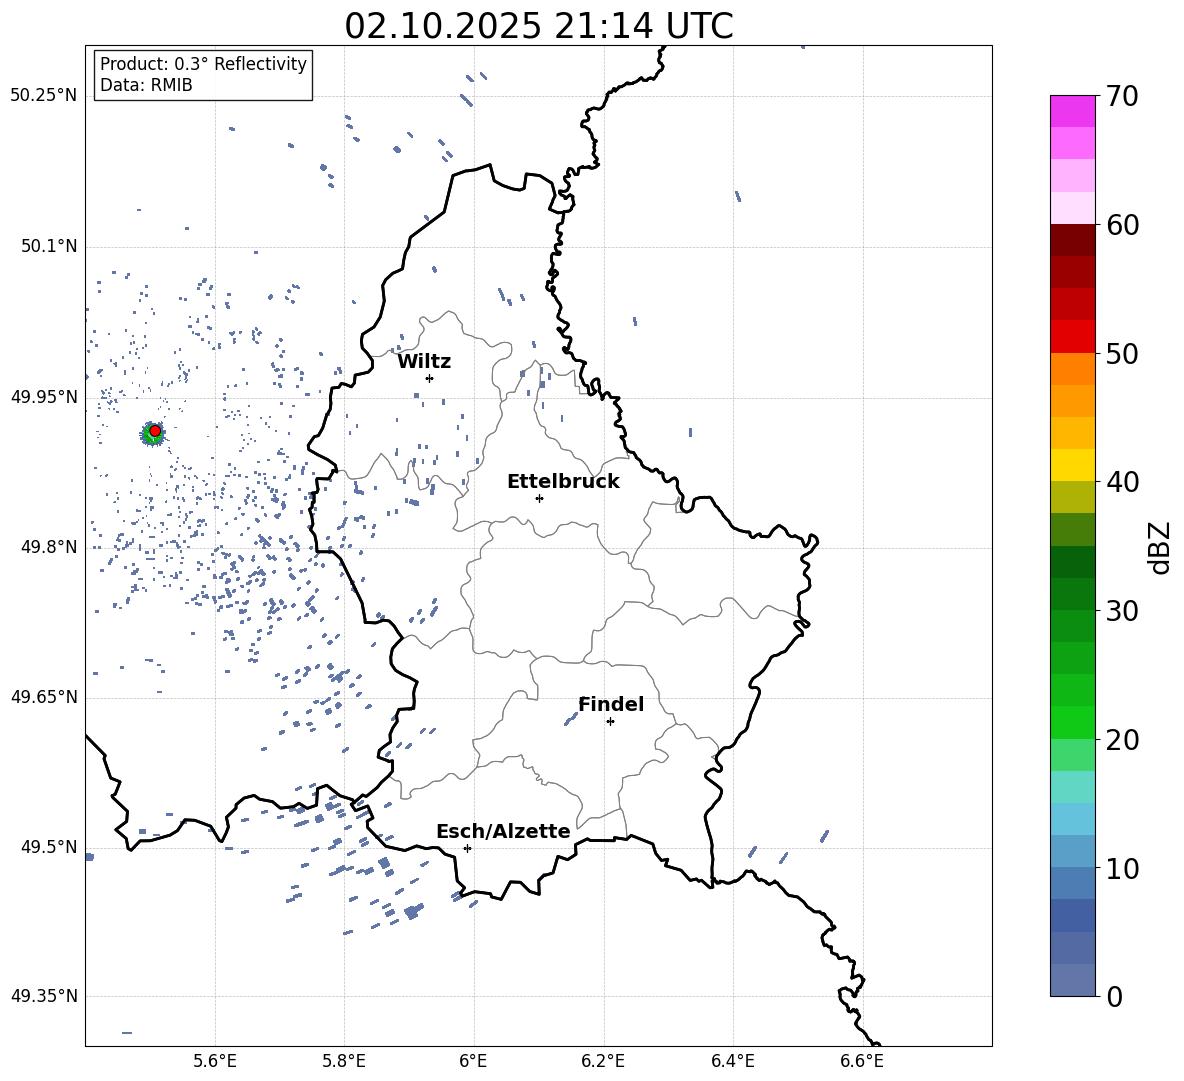Viewport: 1184px width, 1081px height.
Task: Click the 5.6°E longitude label
Action: point(215,1062)
